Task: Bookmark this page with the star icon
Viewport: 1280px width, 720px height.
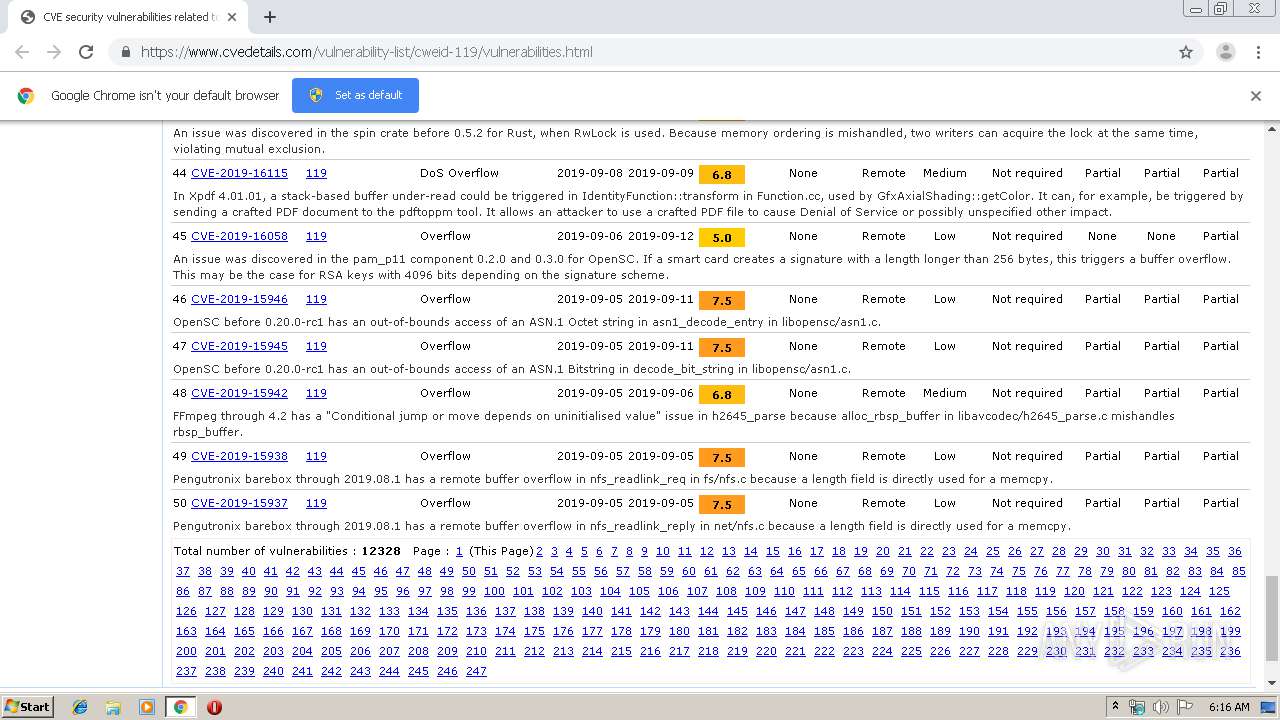Action: [x=1186, y=52]
